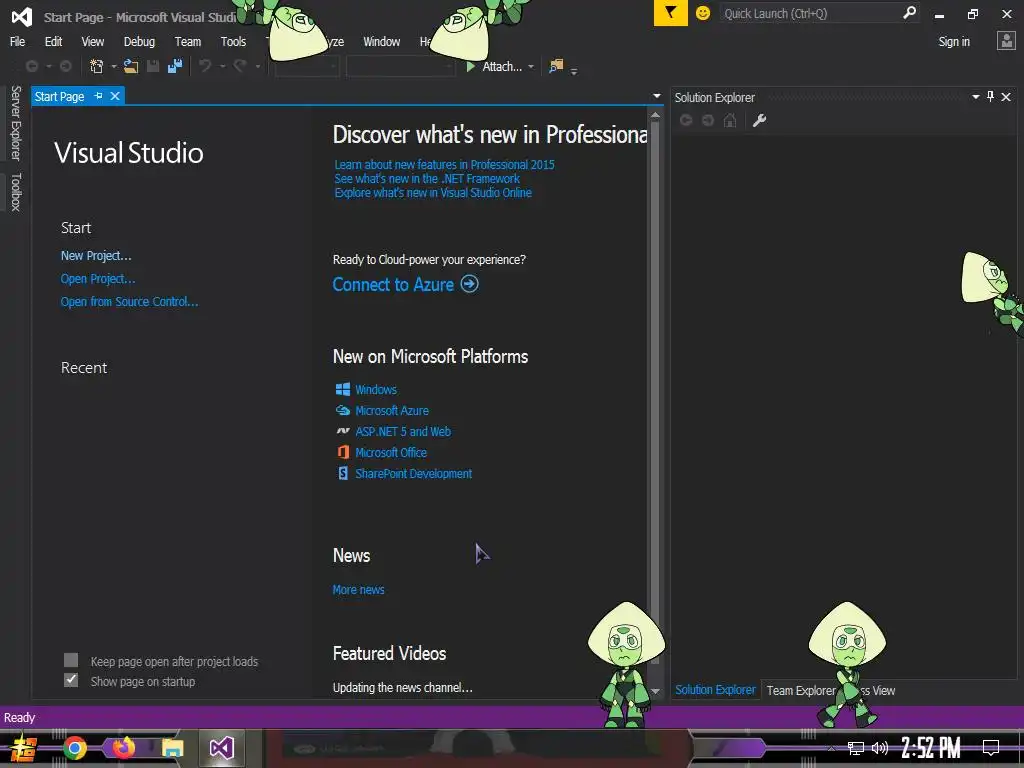
Task: Click the More news link
Action: [359, 589]
